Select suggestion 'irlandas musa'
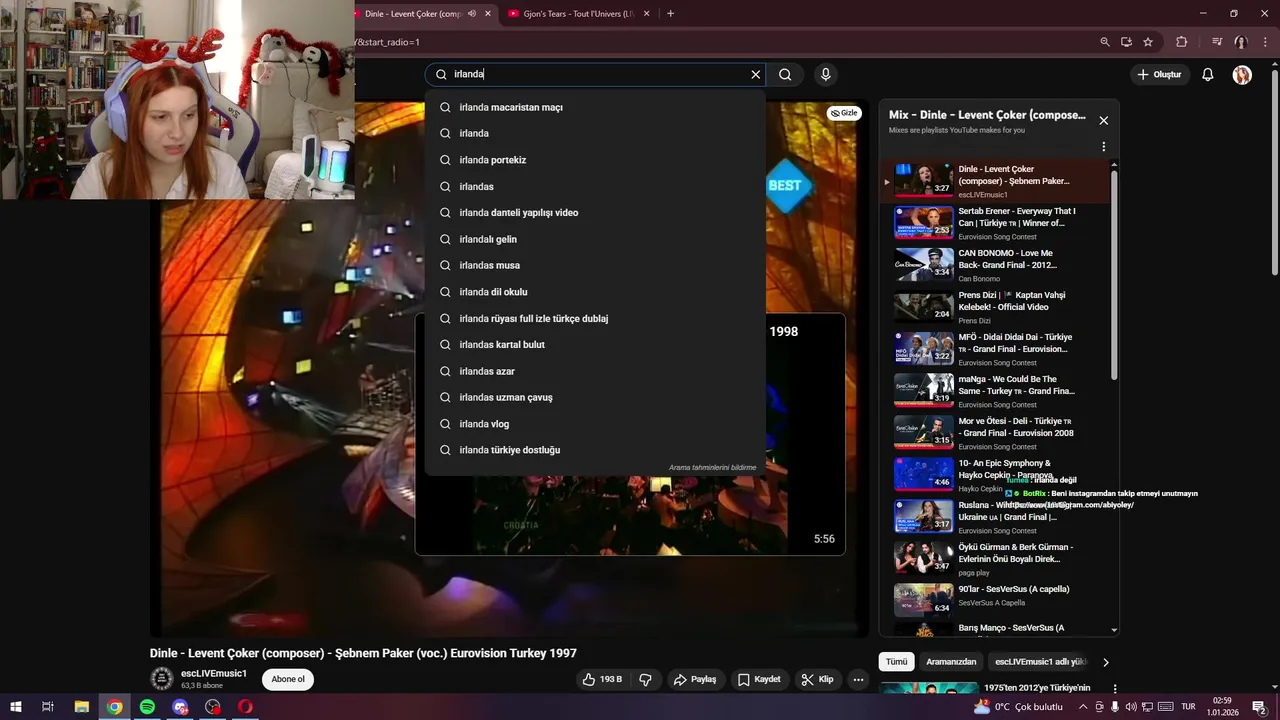Viewport: 1280px width, 720px height. (596, 265)
